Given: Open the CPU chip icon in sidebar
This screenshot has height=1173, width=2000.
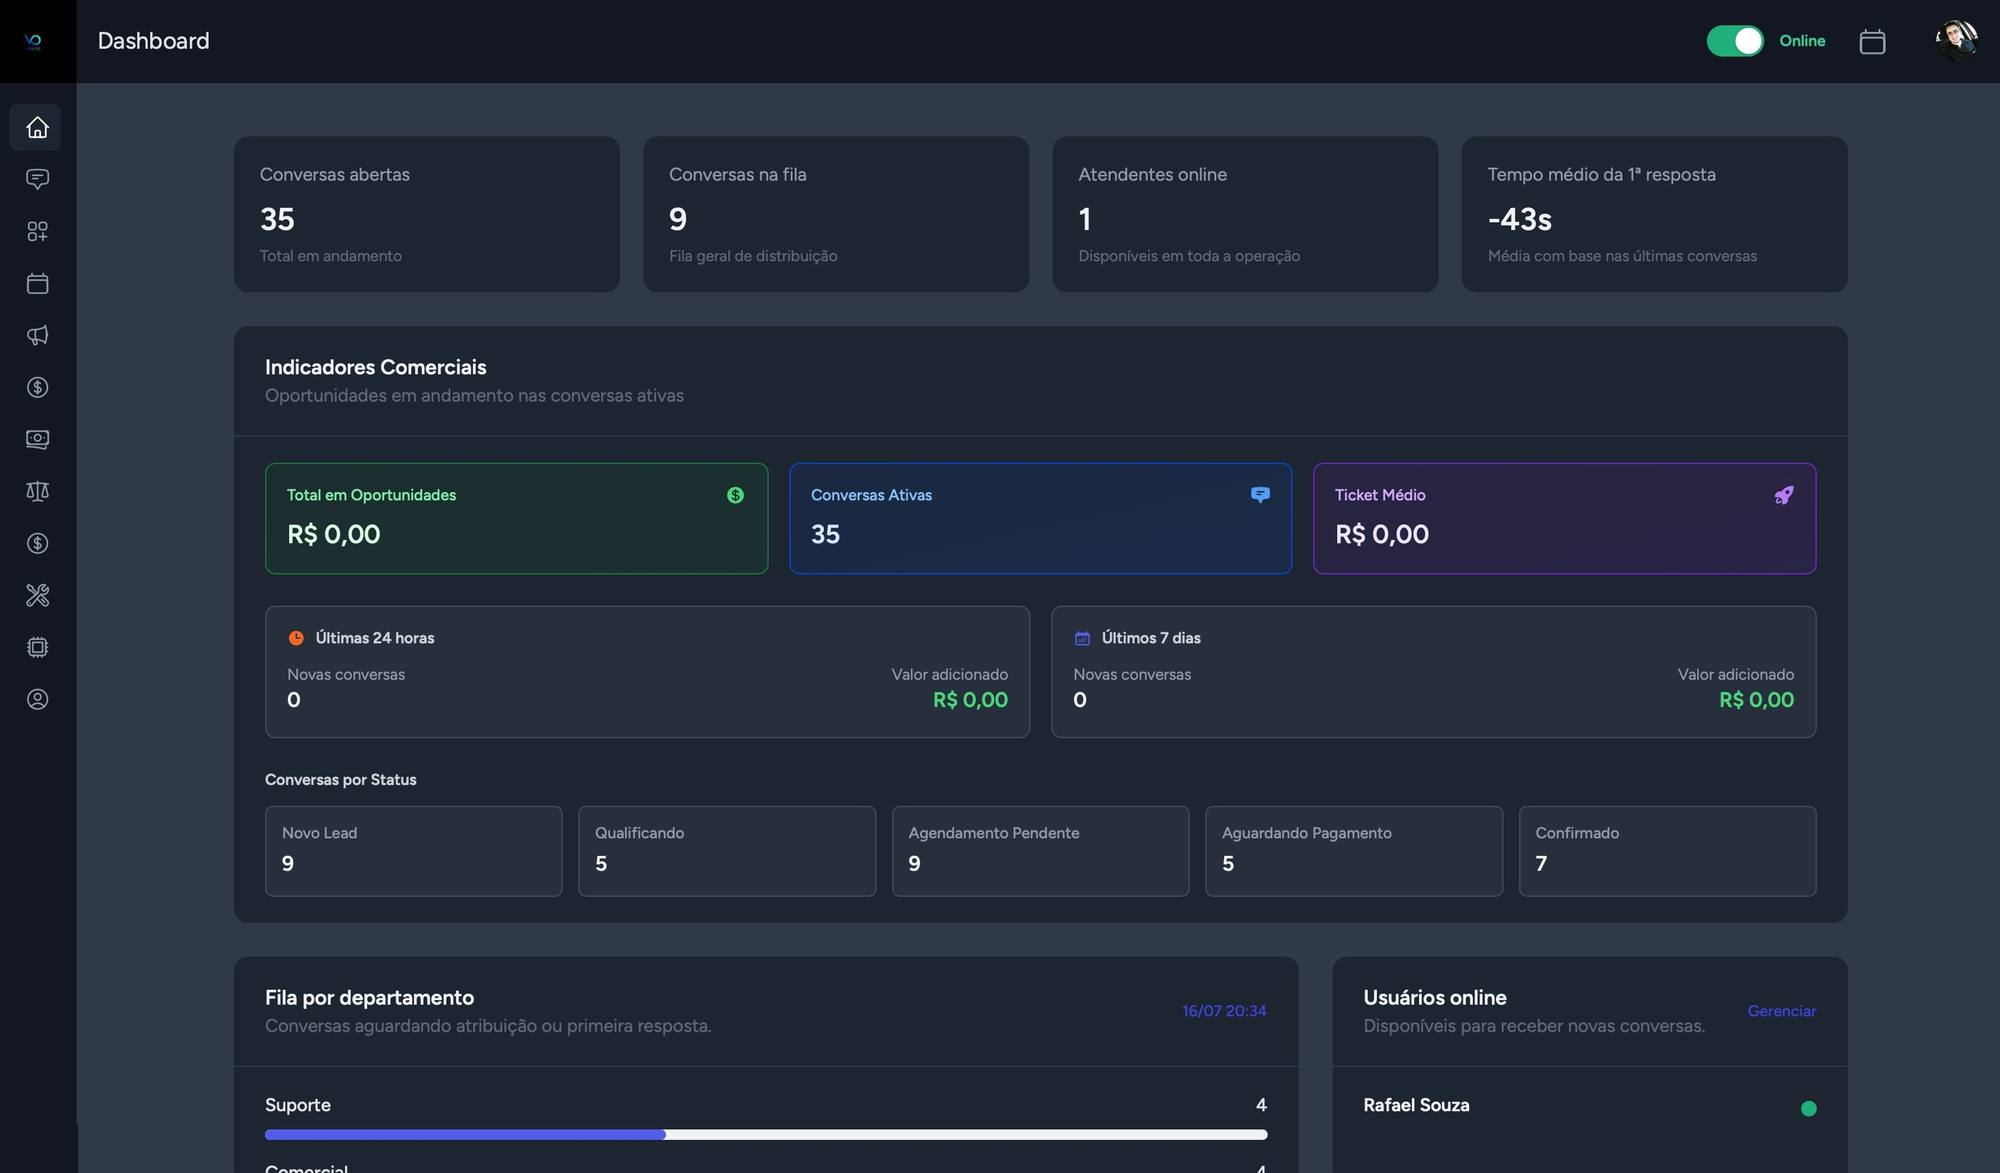Looking at the screenshot, I should point(37,648).
